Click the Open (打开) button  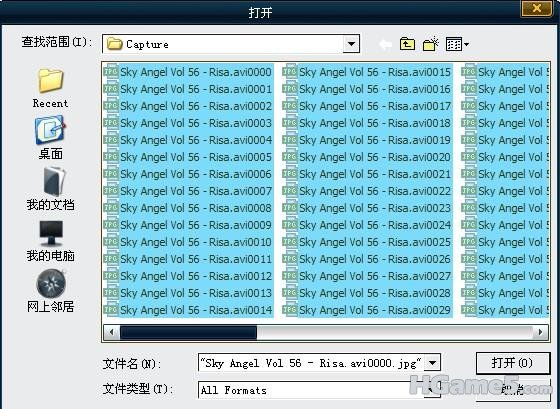point(513,363)
